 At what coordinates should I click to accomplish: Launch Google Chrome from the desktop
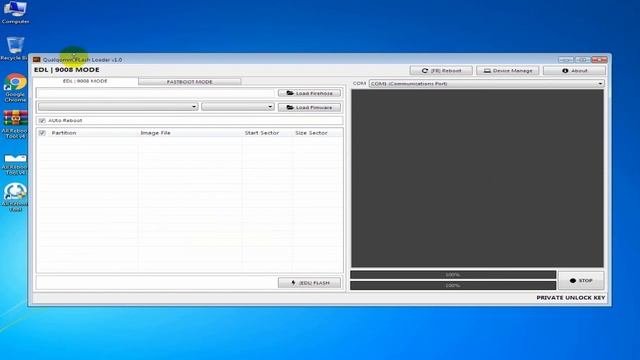(x=15, y=87)
